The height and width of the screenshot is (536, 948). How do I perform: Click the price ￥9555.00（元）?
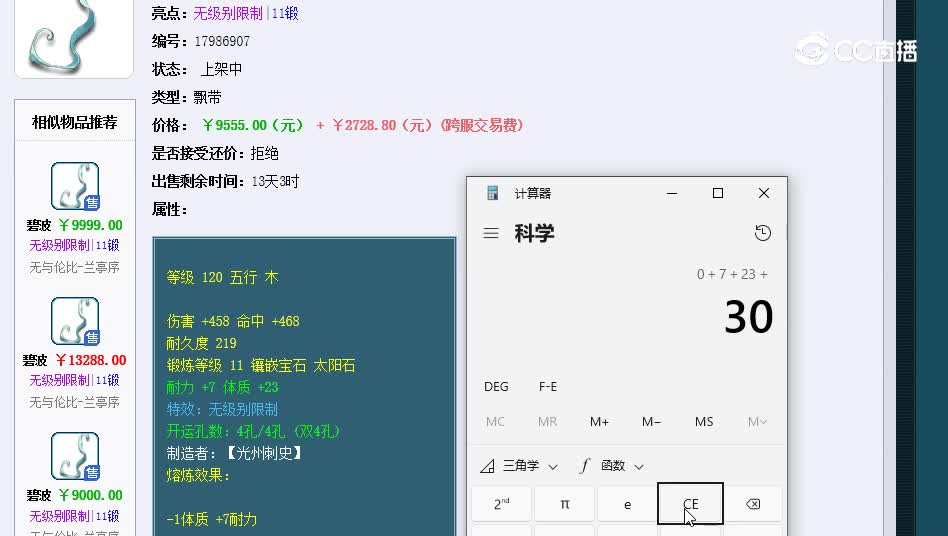click(x=253, y=126)
